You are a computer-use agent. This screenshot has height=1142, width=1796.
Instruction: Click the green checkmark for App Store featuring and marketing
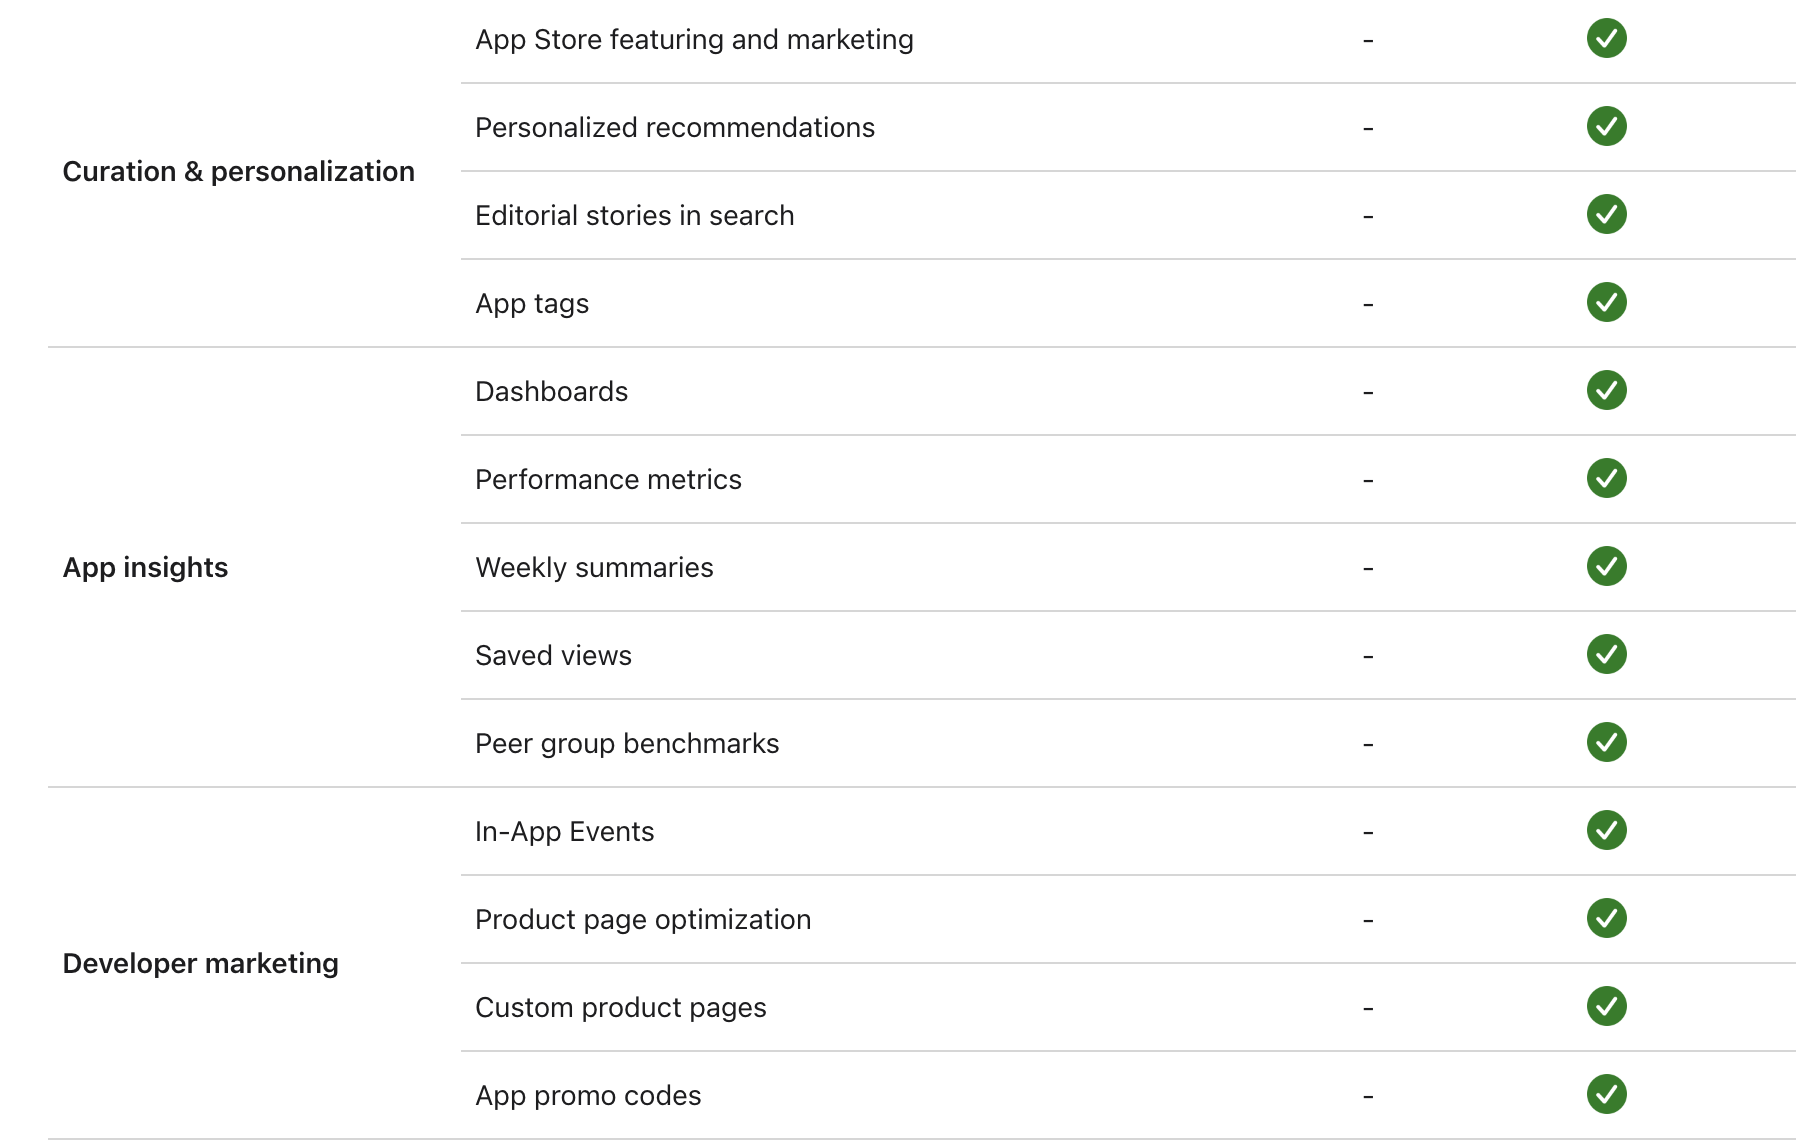tap(1606, 39)
